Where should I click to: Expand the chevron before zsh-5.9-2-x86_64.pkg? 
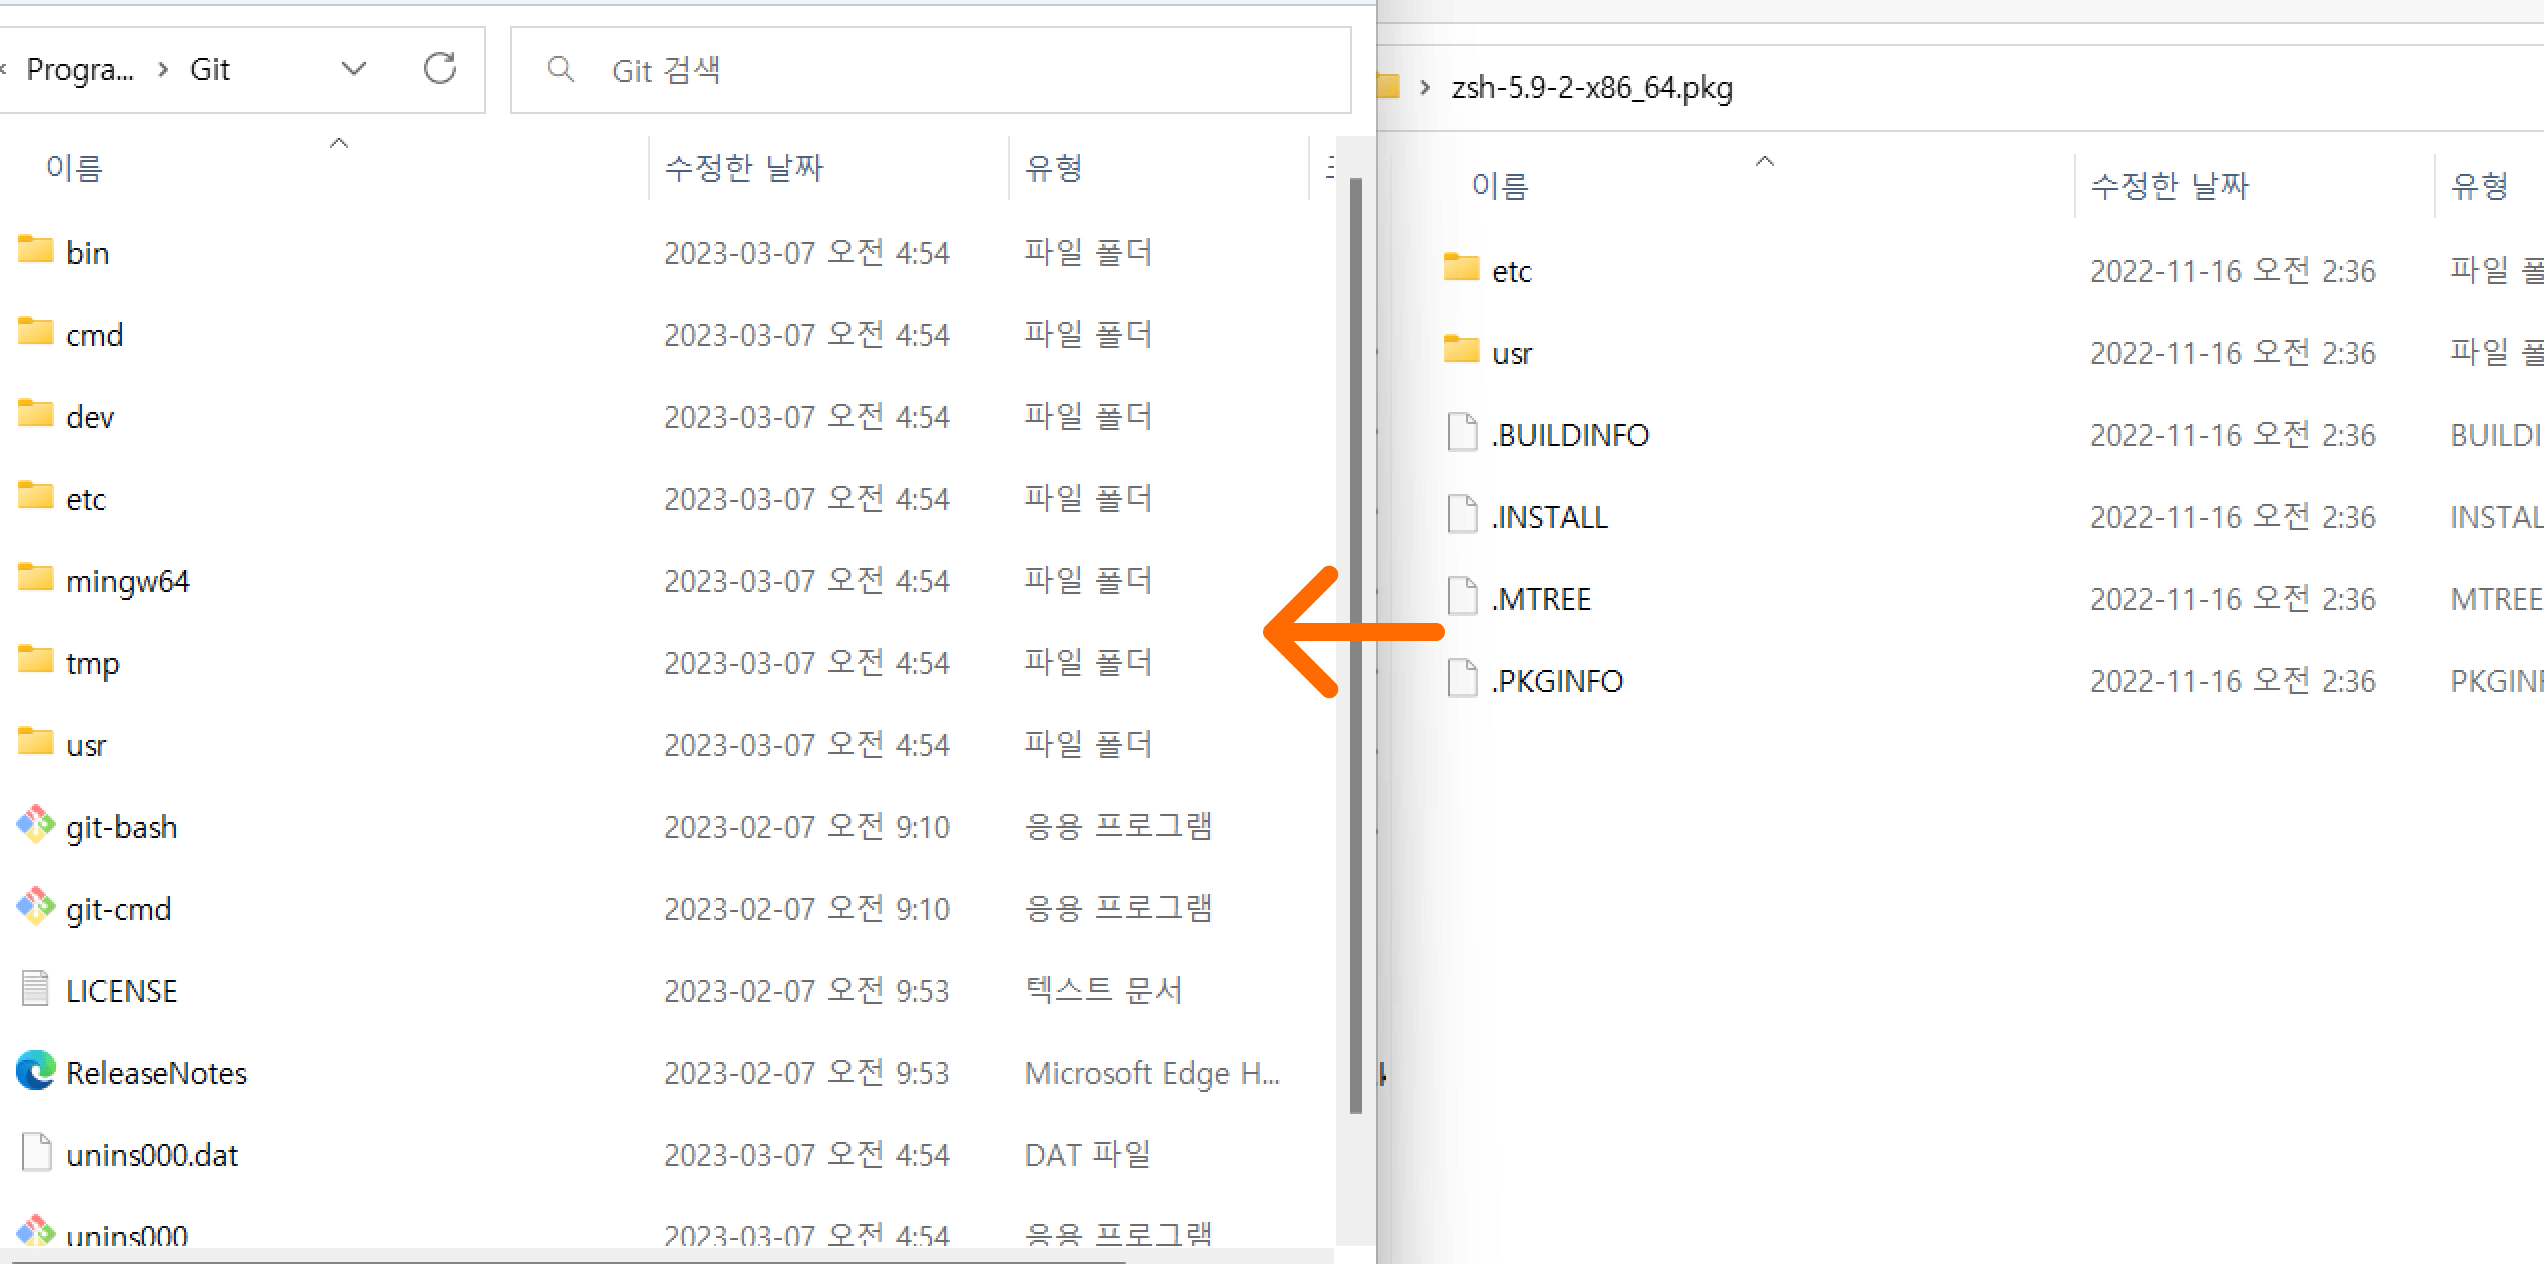click(x=1425, y=87)
